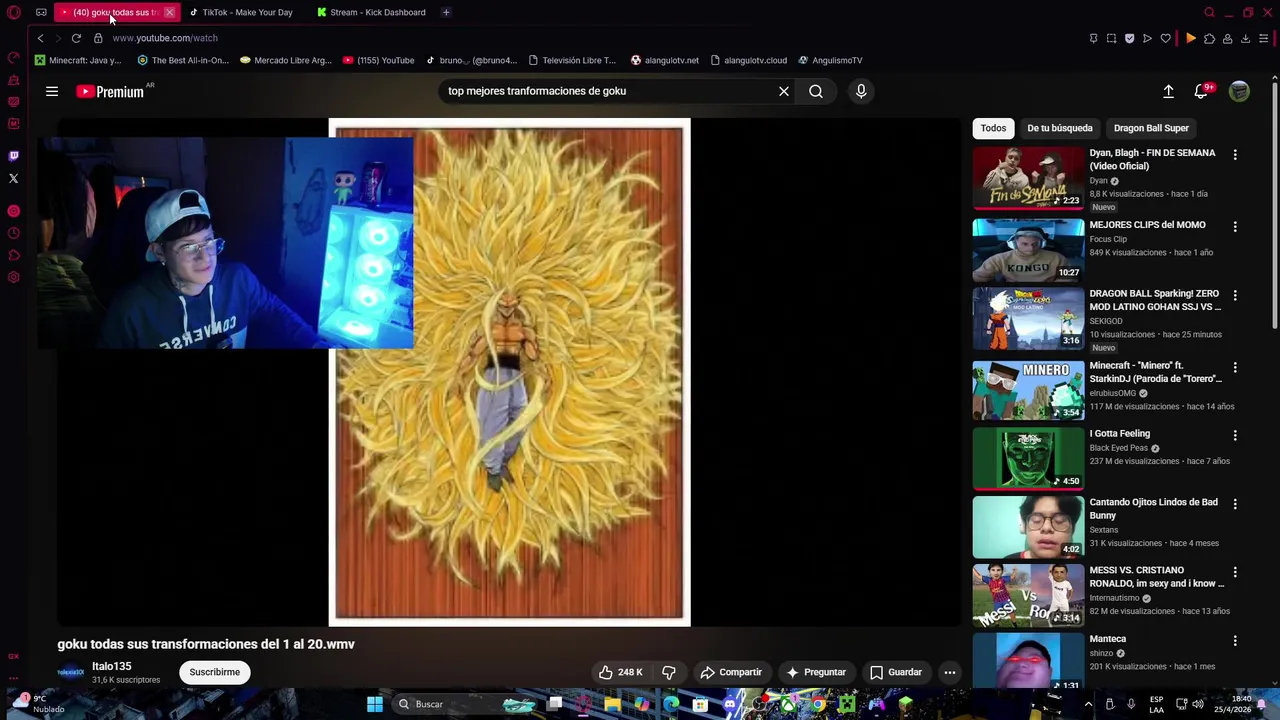Image resolution: width=1280 pixels, height=720 pixels.
Task: Dislike the video thumbs down
Action: click(x=669, y=672)
